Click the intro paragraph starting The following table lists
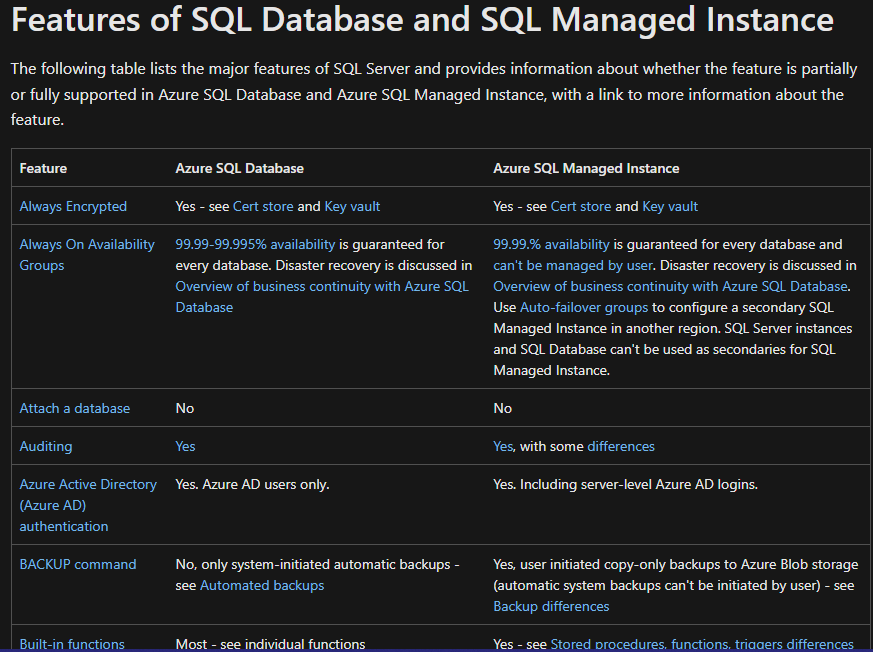Viewport: 873px width, 652px height. click(434, 94)
